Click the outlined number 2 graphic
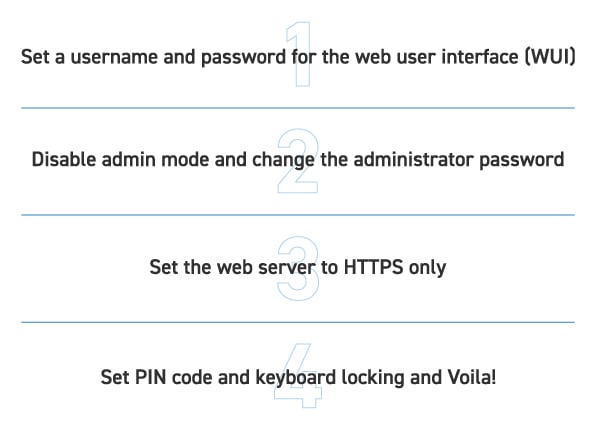 (x=298, y=161)
